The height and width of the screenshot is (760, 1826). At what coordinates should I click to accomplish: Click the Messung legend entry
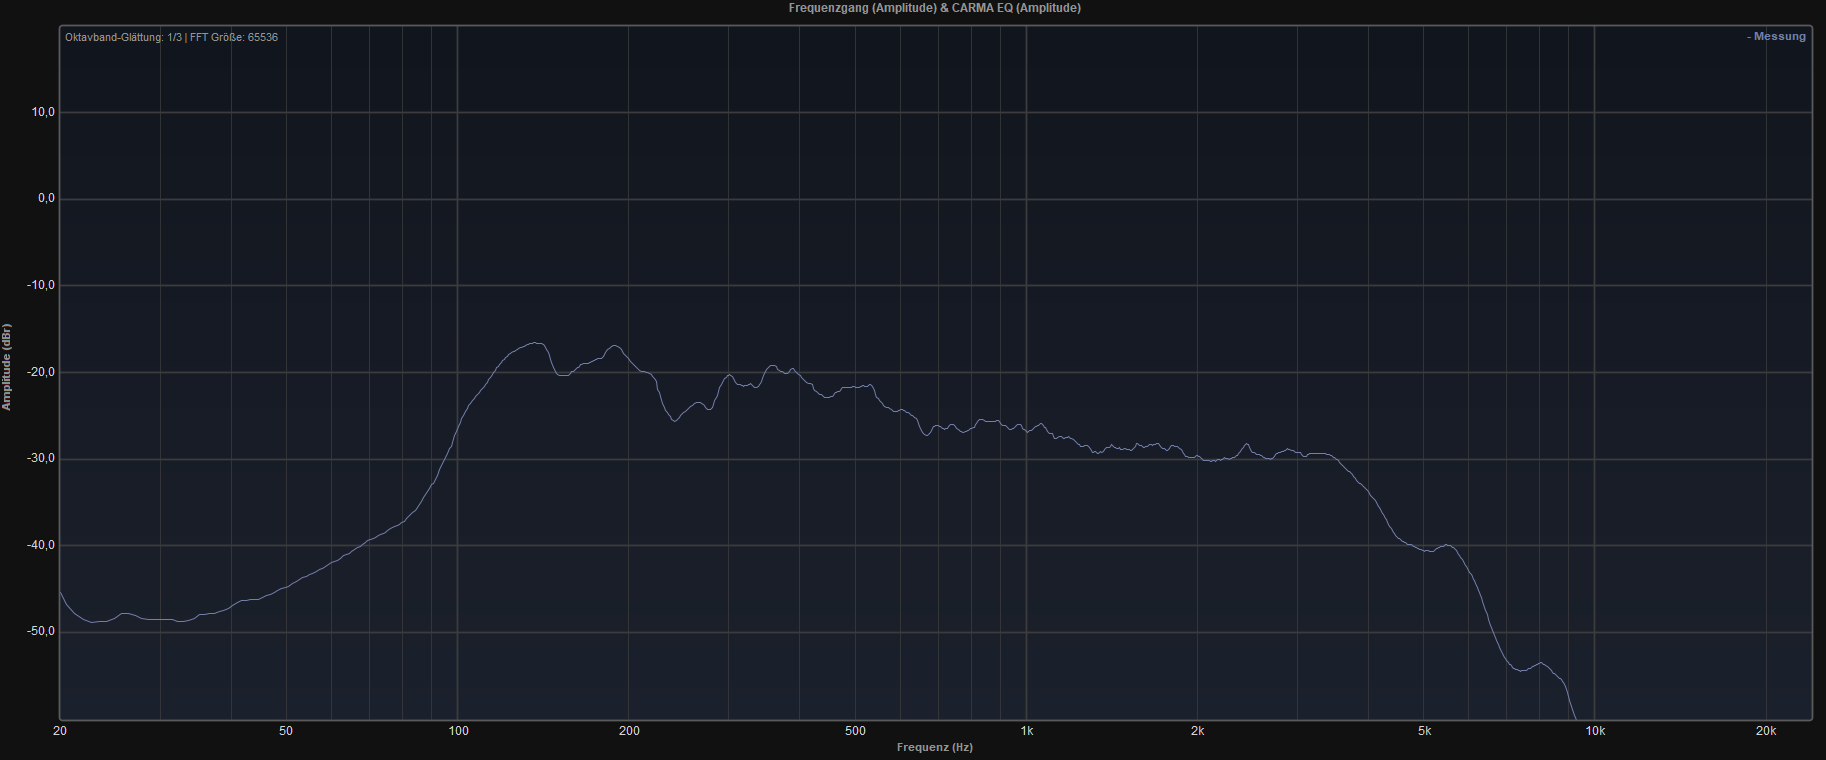1776,37
